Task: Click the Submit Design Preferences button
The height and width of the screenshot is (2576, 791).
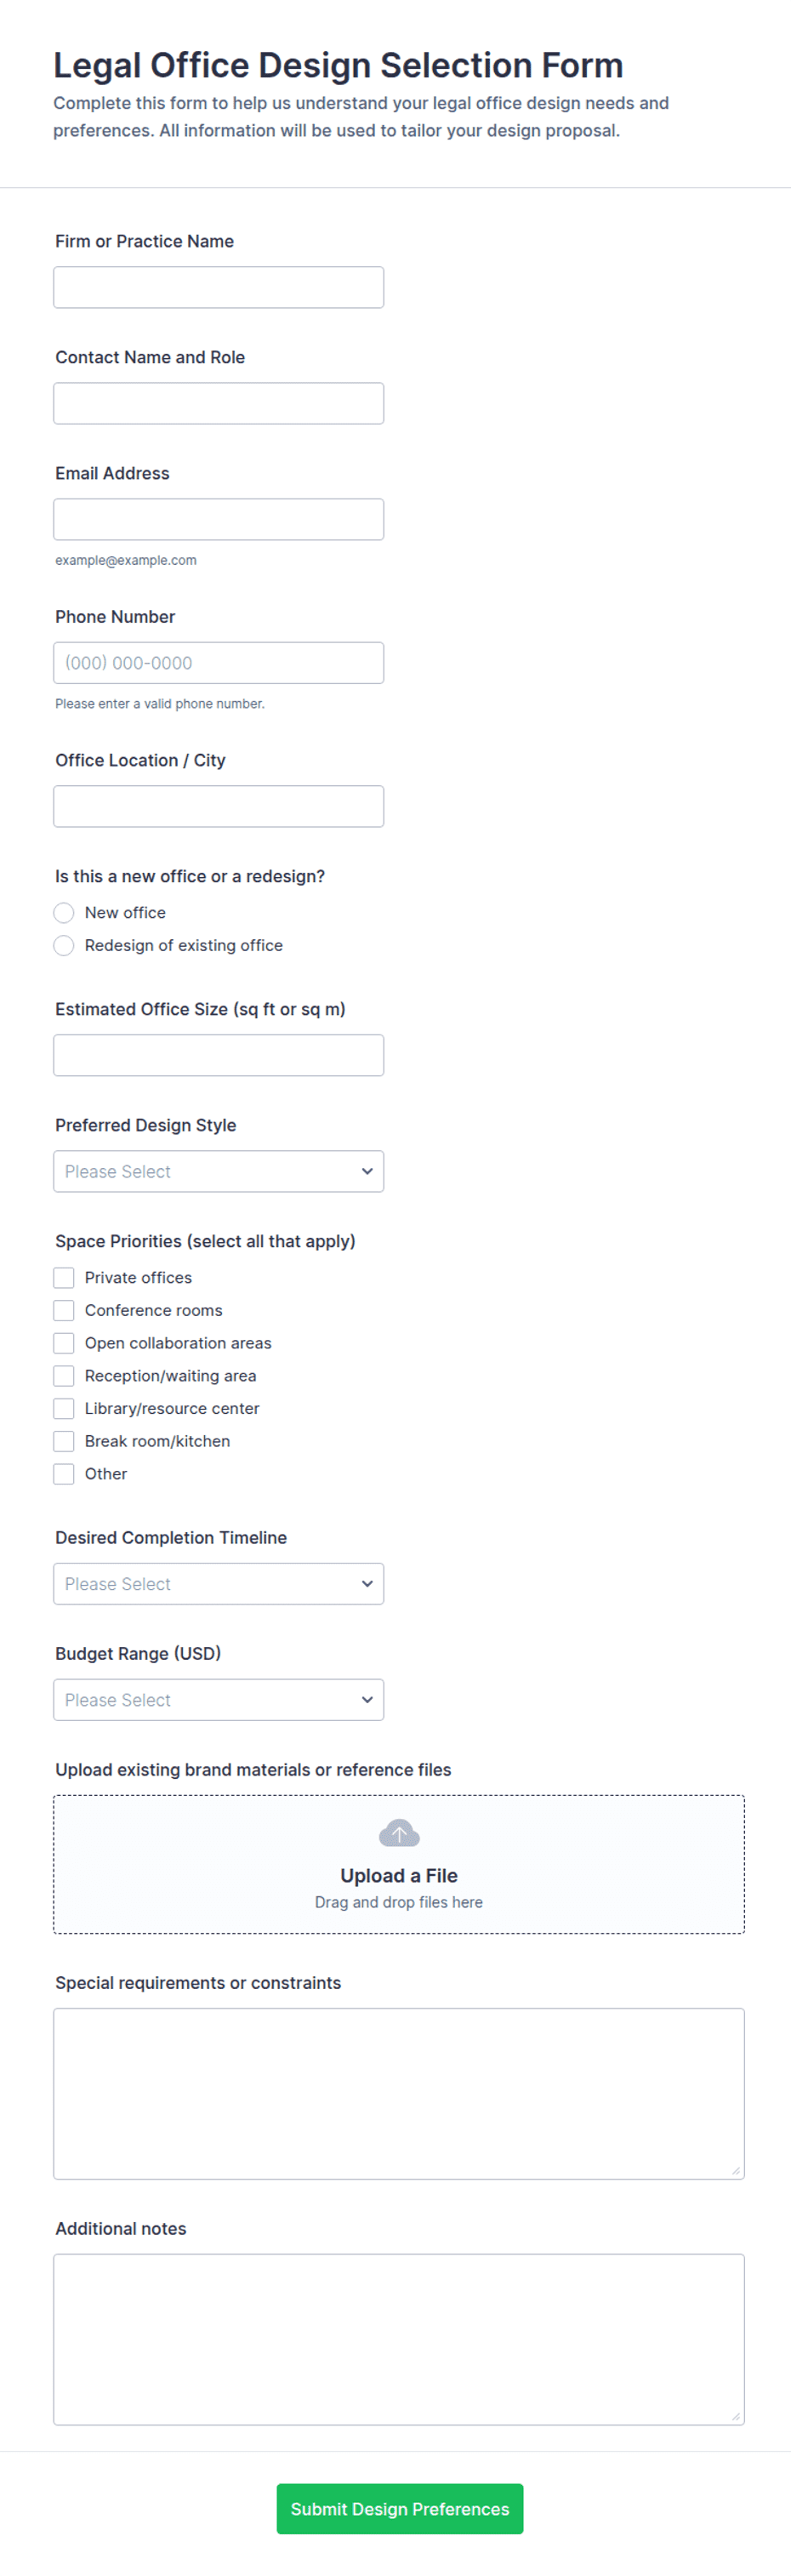Action: (x=400, y=2509)
